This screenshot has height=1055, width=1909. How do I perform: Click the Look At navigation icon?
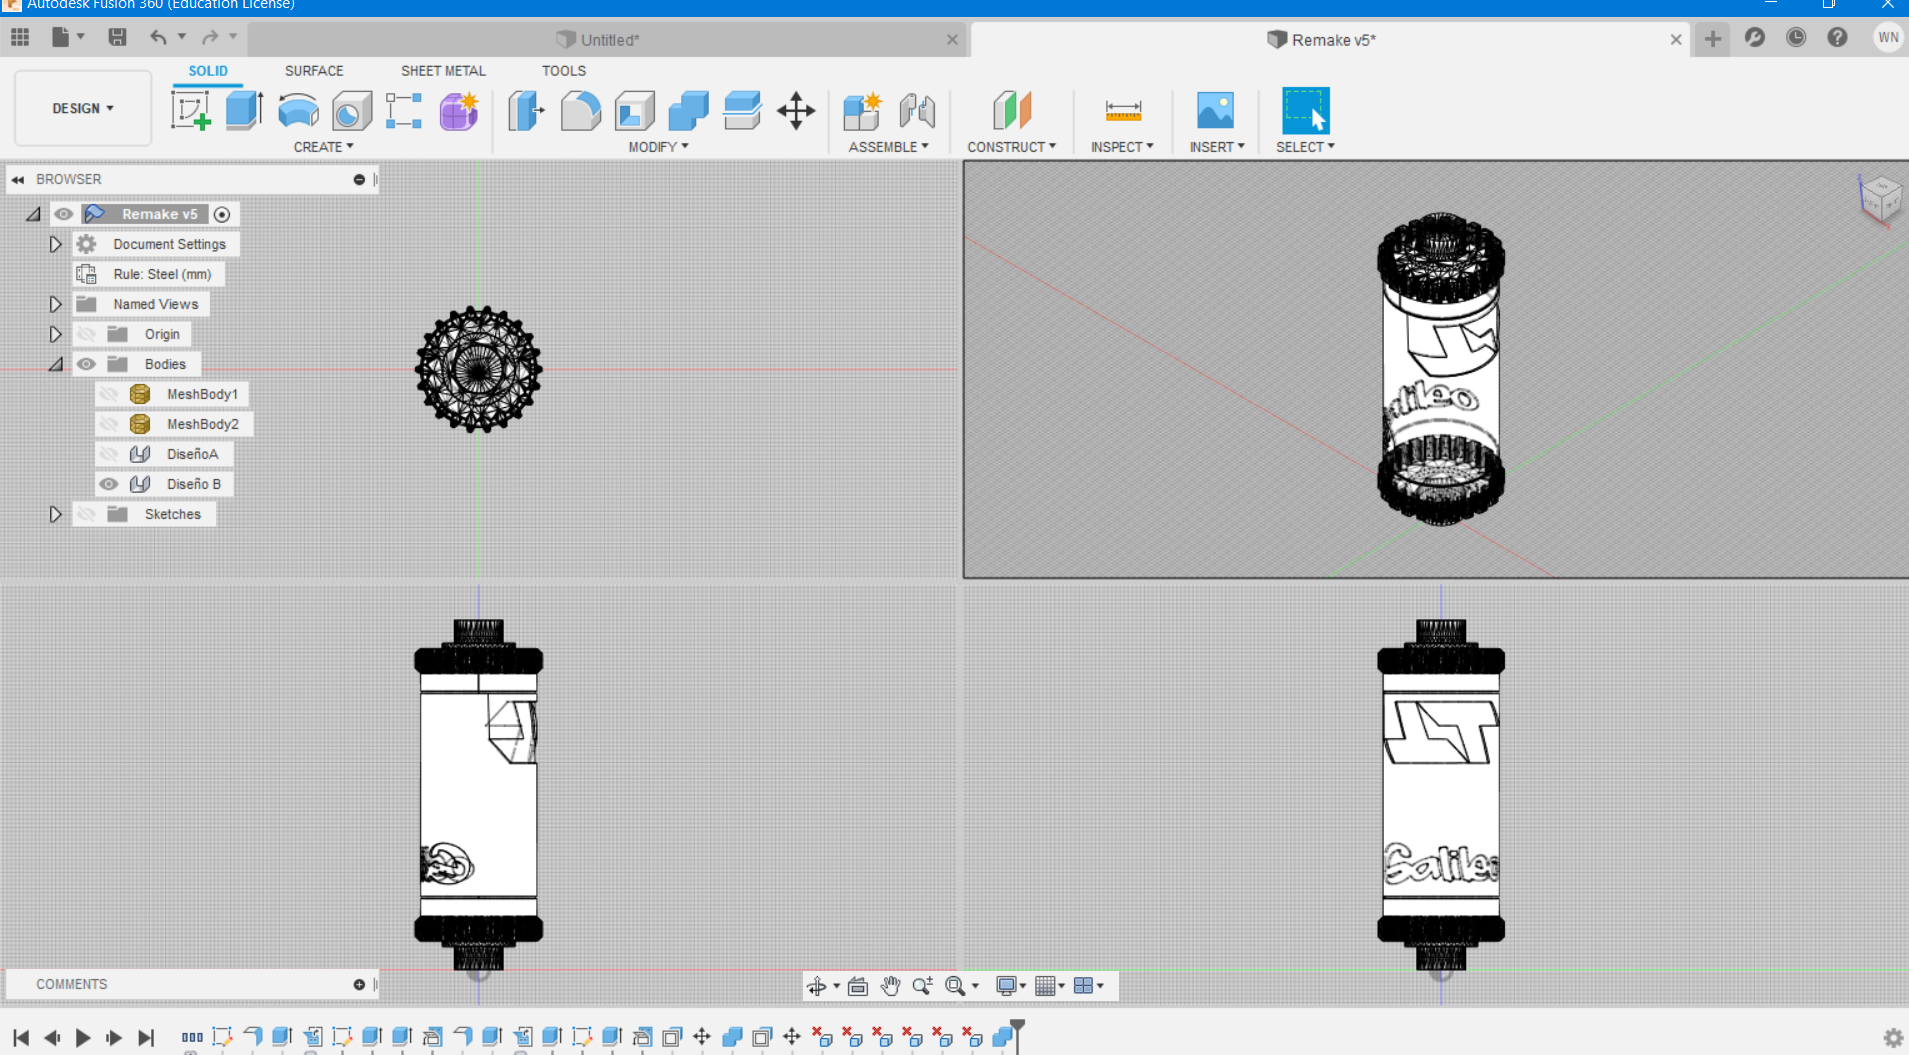[x=857, y=986]
